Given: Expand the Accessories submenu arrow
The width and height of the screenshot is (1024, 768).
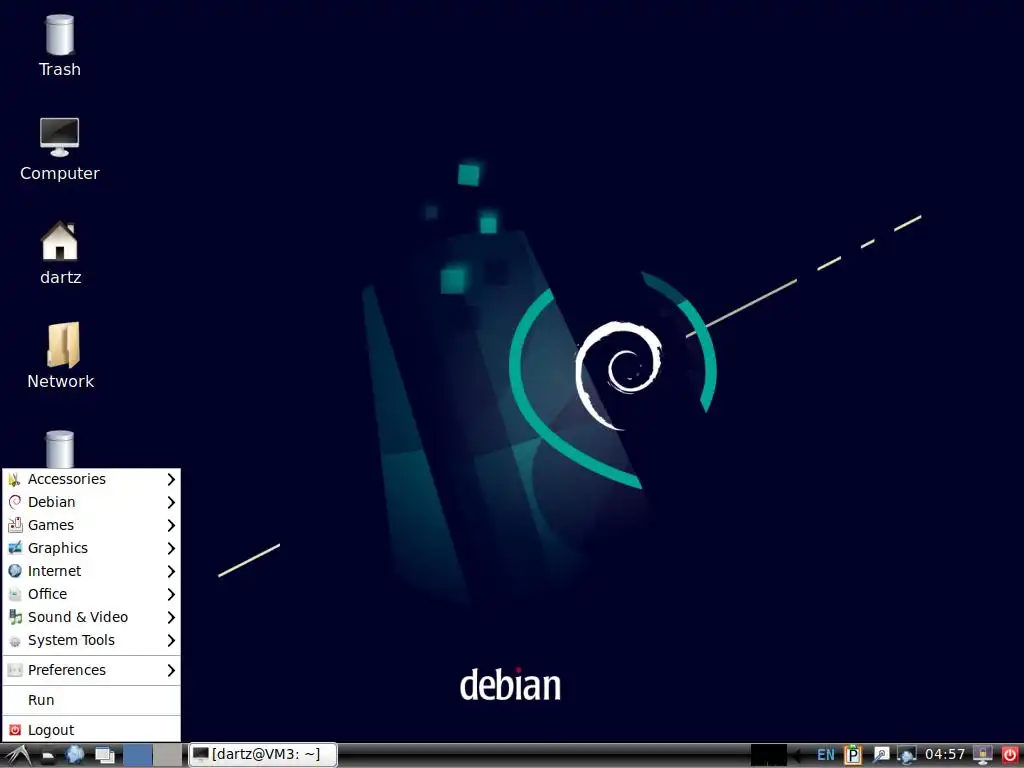Looking at the screenshot, I should [x=171, y=479].
